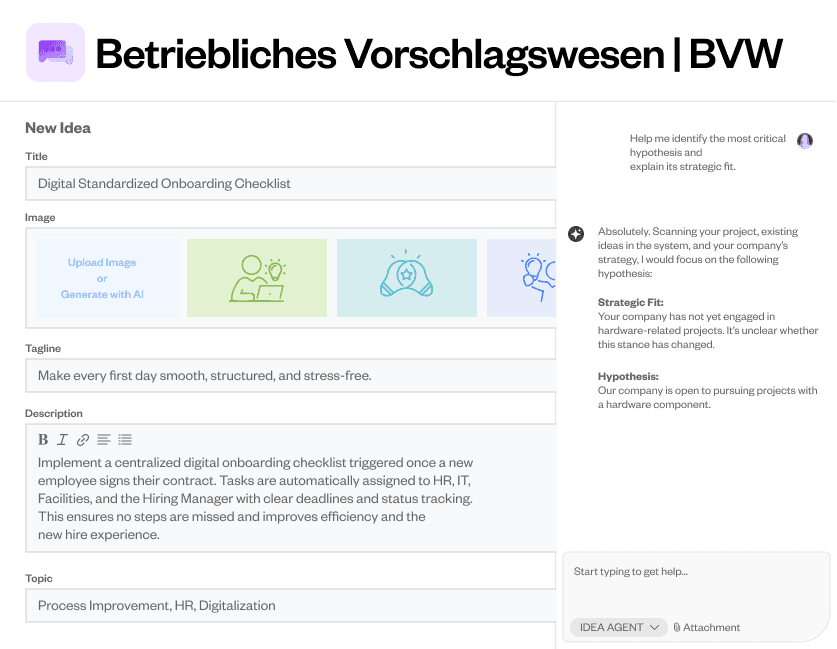Click the text alignment icon in Description
This screenshot has width=837, height=649.
[x=104, y=440]
